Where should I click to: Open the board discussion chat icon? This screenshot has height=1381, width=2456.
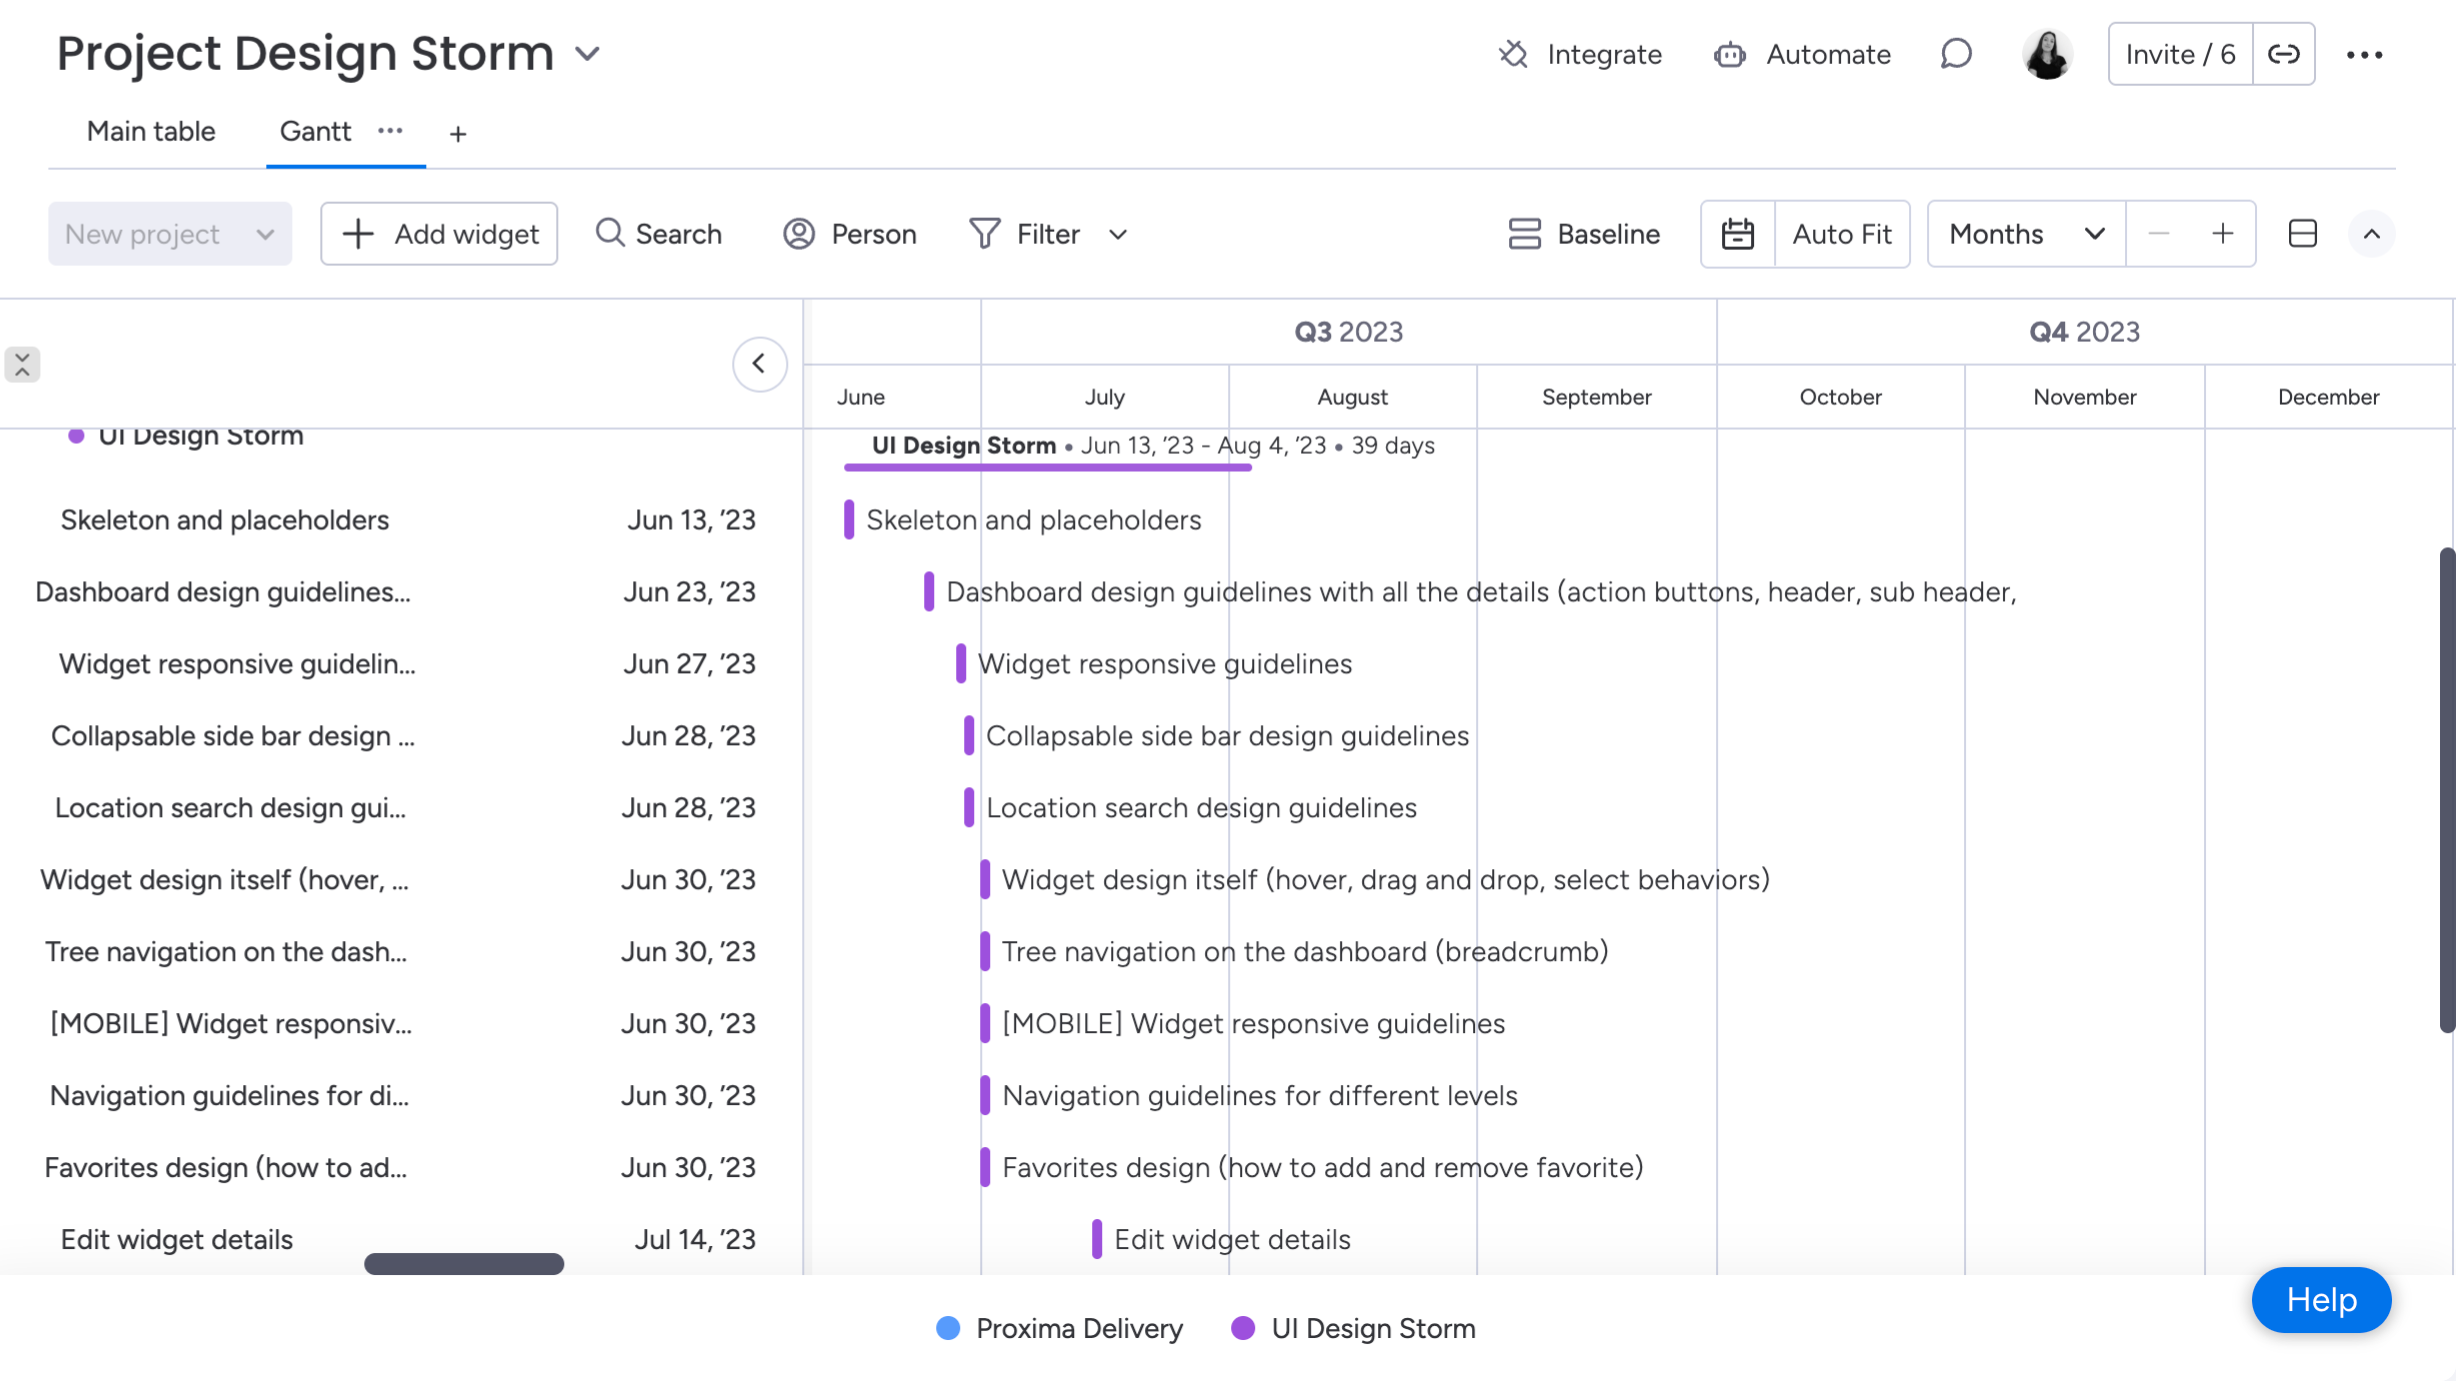tap(1956, 54)
